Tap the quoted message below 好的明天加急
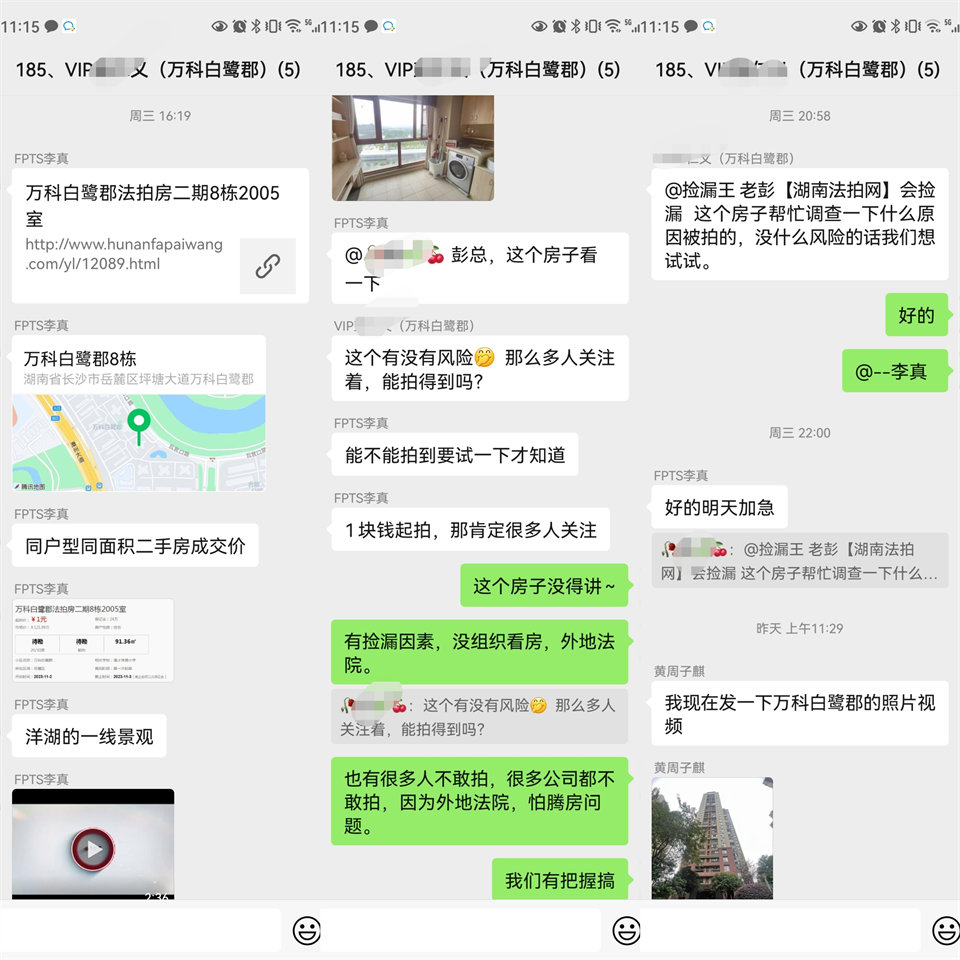 click(800, 561)
